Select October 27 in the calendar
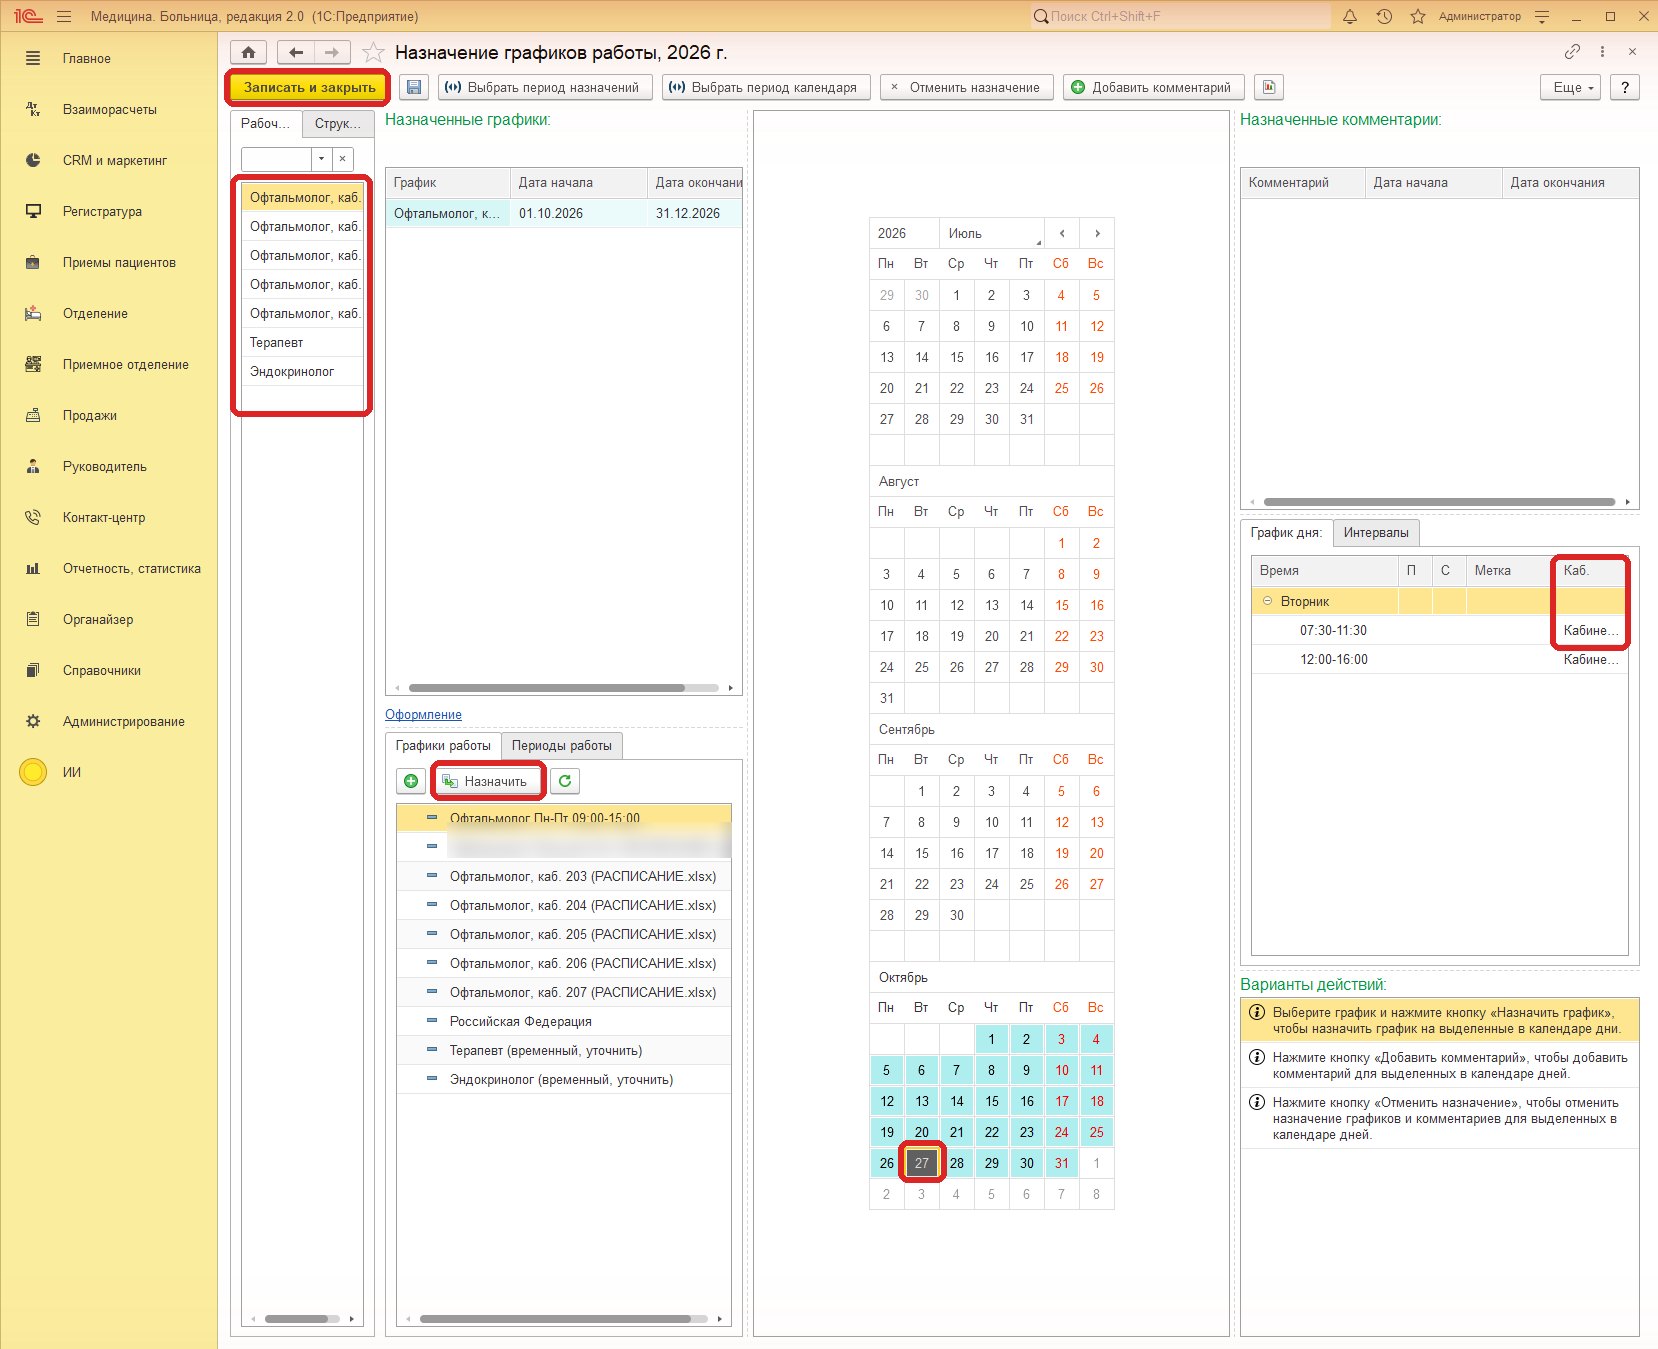This screenshot has width=1658, height=1349. [x=922, y=1163]
